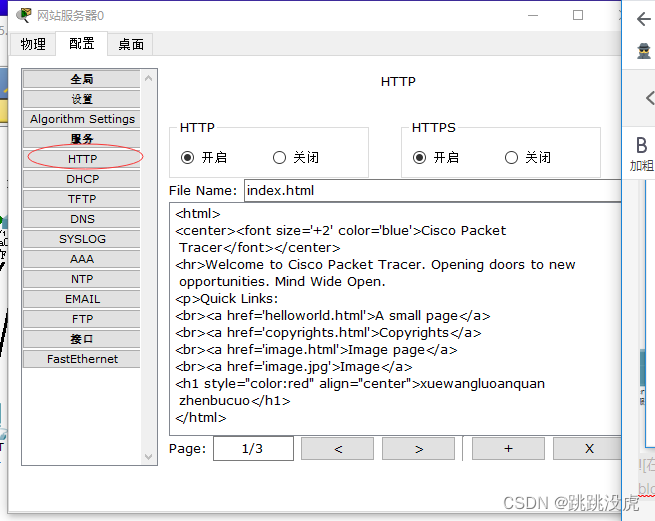The image size is (655, 521).
Task: Open the FastEthernet interface settings
Action: (x=82, y=359)
